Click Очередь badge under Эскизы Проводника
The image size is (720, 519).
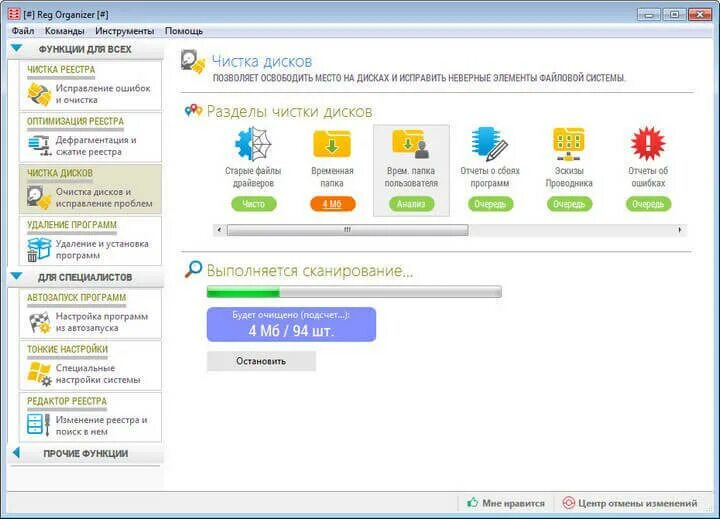click(x=569, y=204)
